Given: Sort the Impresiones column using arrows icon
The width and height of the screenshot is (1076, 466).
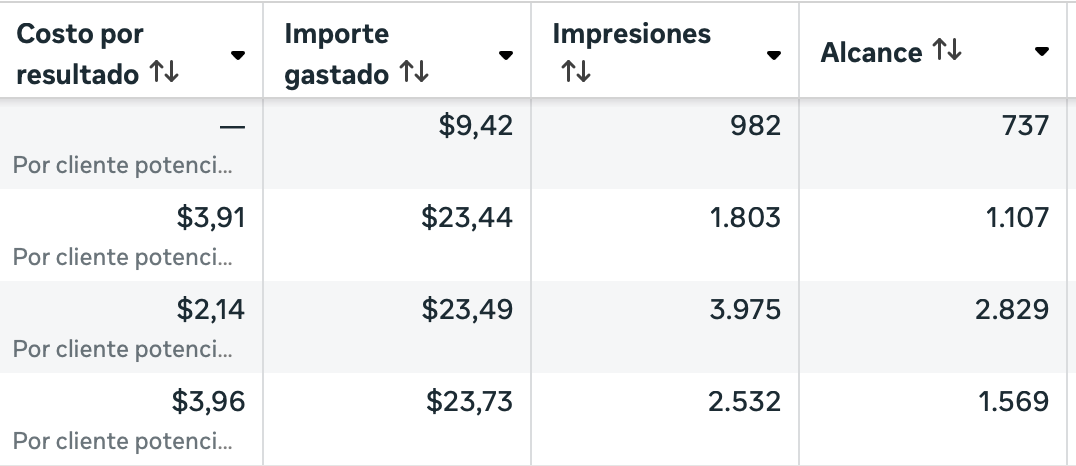Looking at the screenshot, I should click(575, 73).
